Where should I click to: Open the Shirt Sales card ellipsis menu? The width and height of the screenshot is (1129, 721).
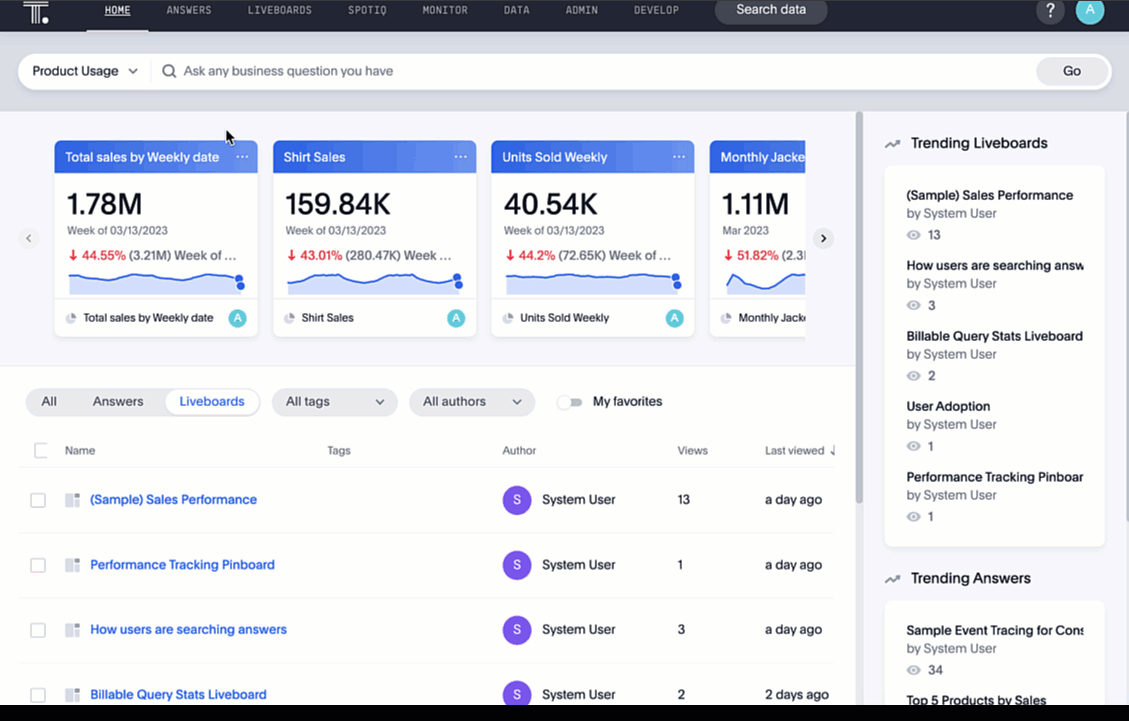coord(460,157)
